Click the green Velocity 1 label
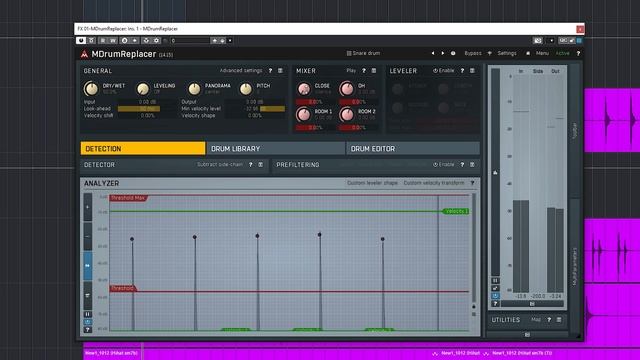 456,211
